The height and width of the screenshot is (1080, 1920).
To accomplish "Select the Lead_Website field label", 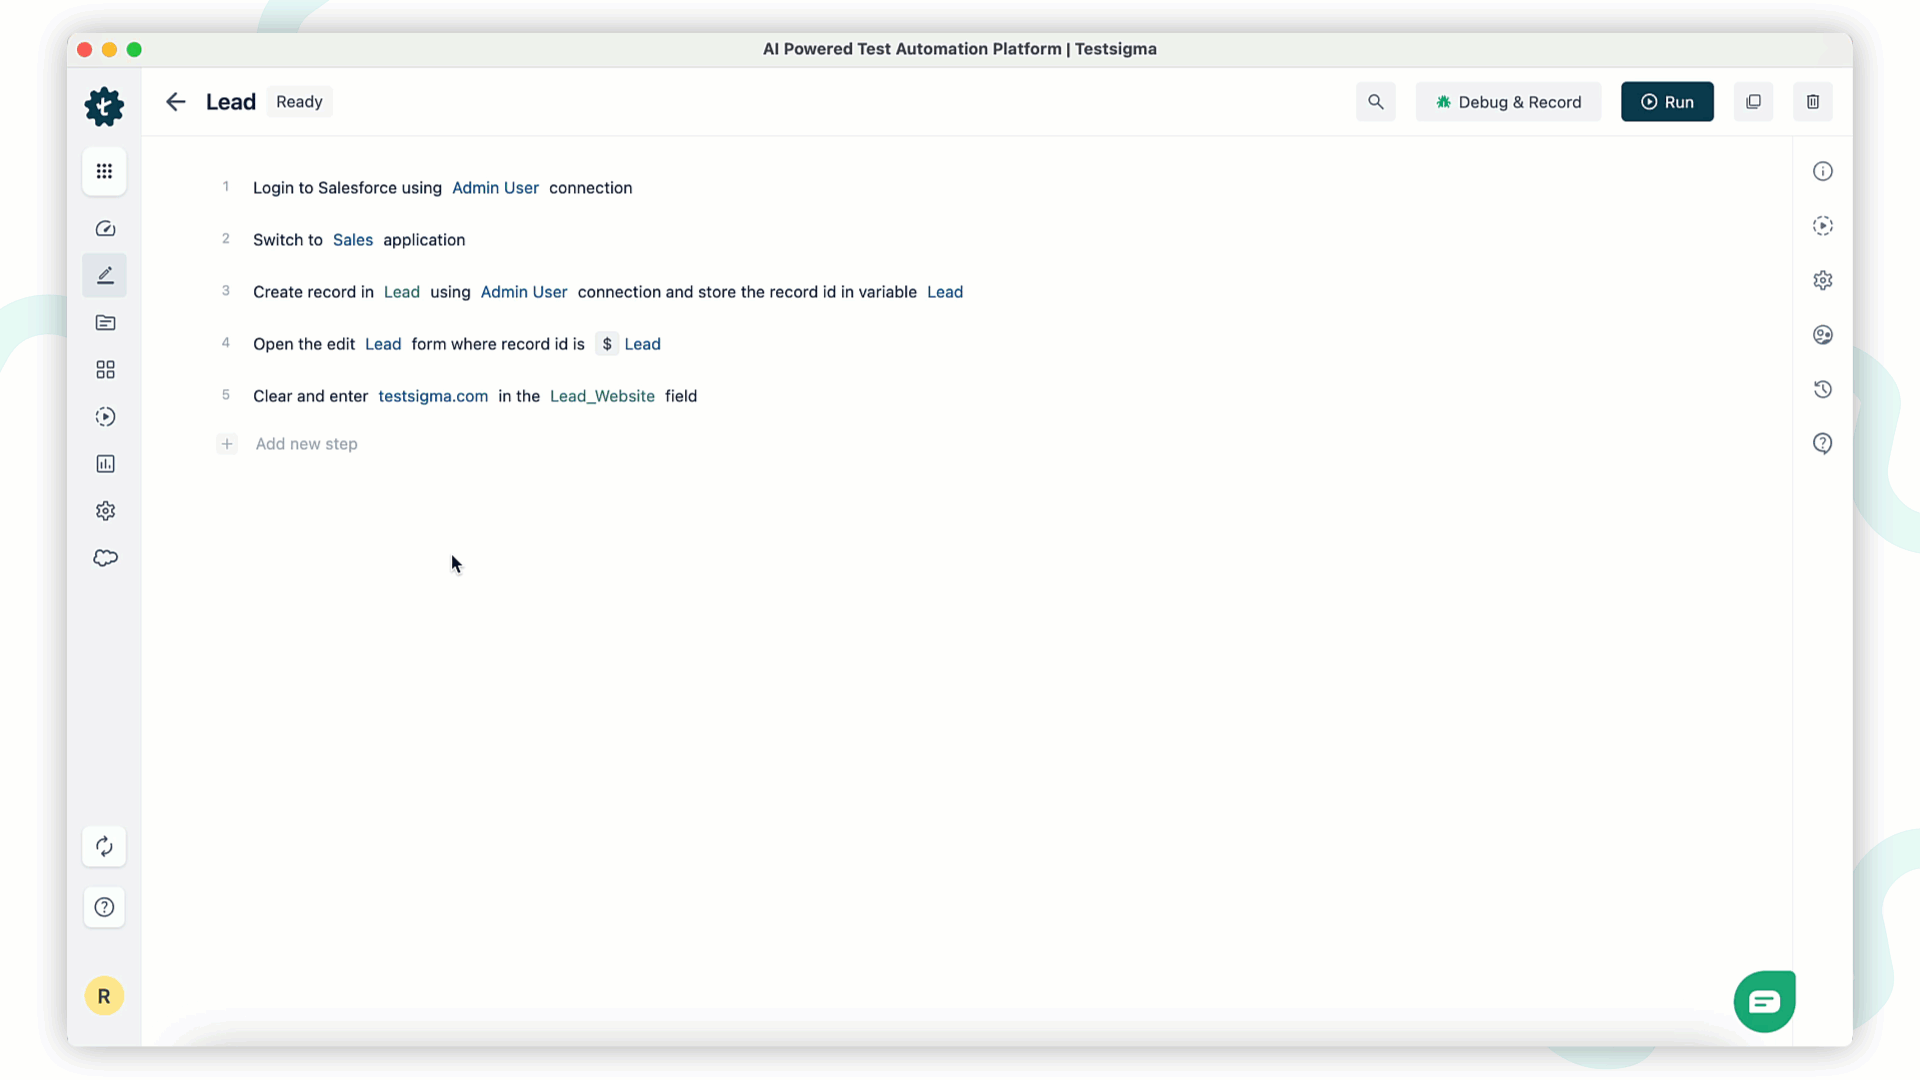I will point(601,396).
